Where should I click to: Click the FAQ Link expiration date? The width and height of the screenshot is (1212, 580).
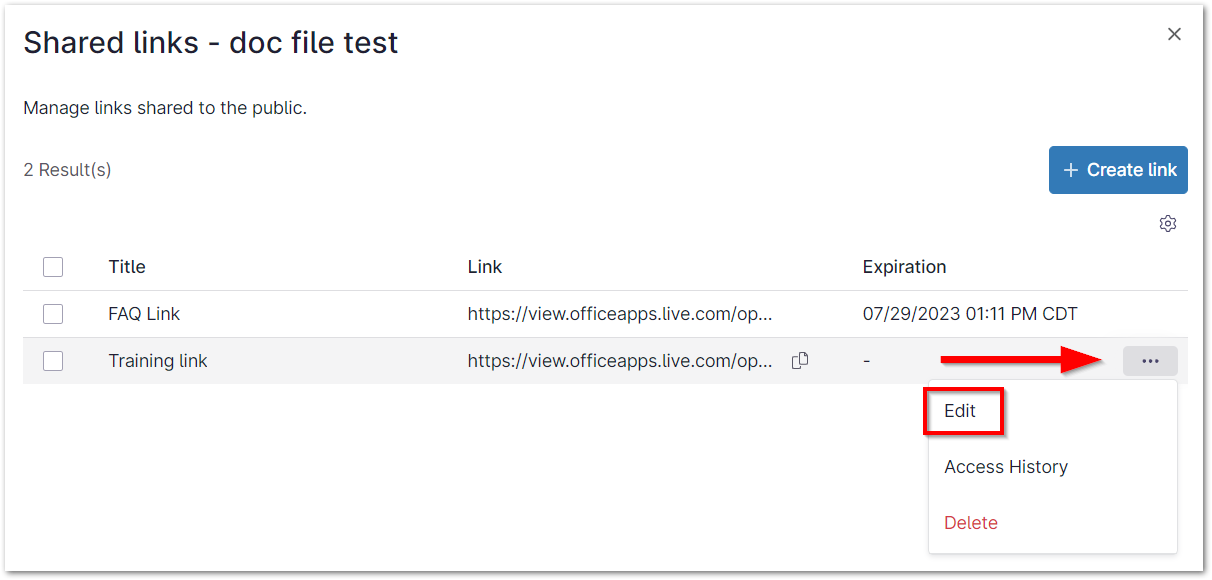tap(970, 314)
